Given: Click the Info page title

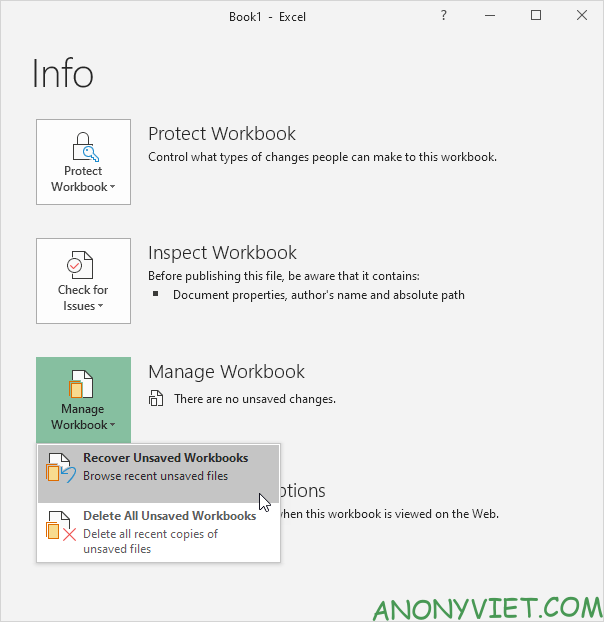Looking at the screenshot, I should 63,74.
